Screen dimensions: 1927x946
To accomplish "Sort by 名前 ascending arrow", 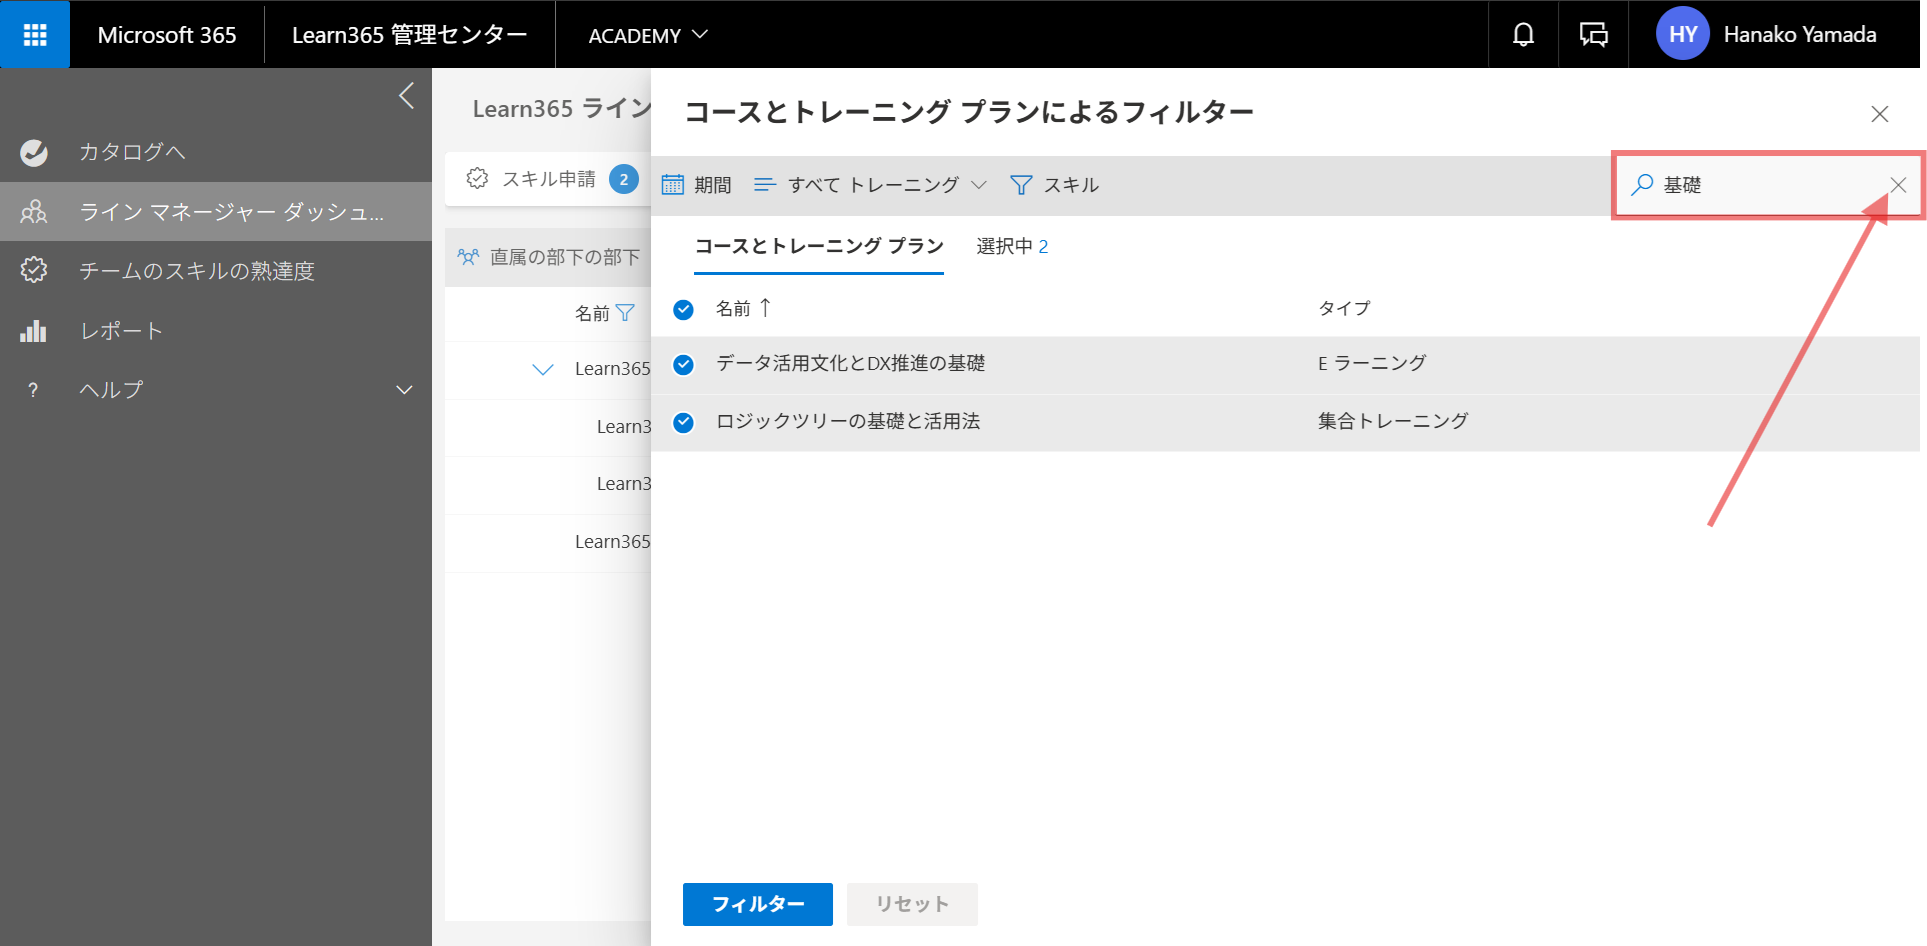I will 765,307.
